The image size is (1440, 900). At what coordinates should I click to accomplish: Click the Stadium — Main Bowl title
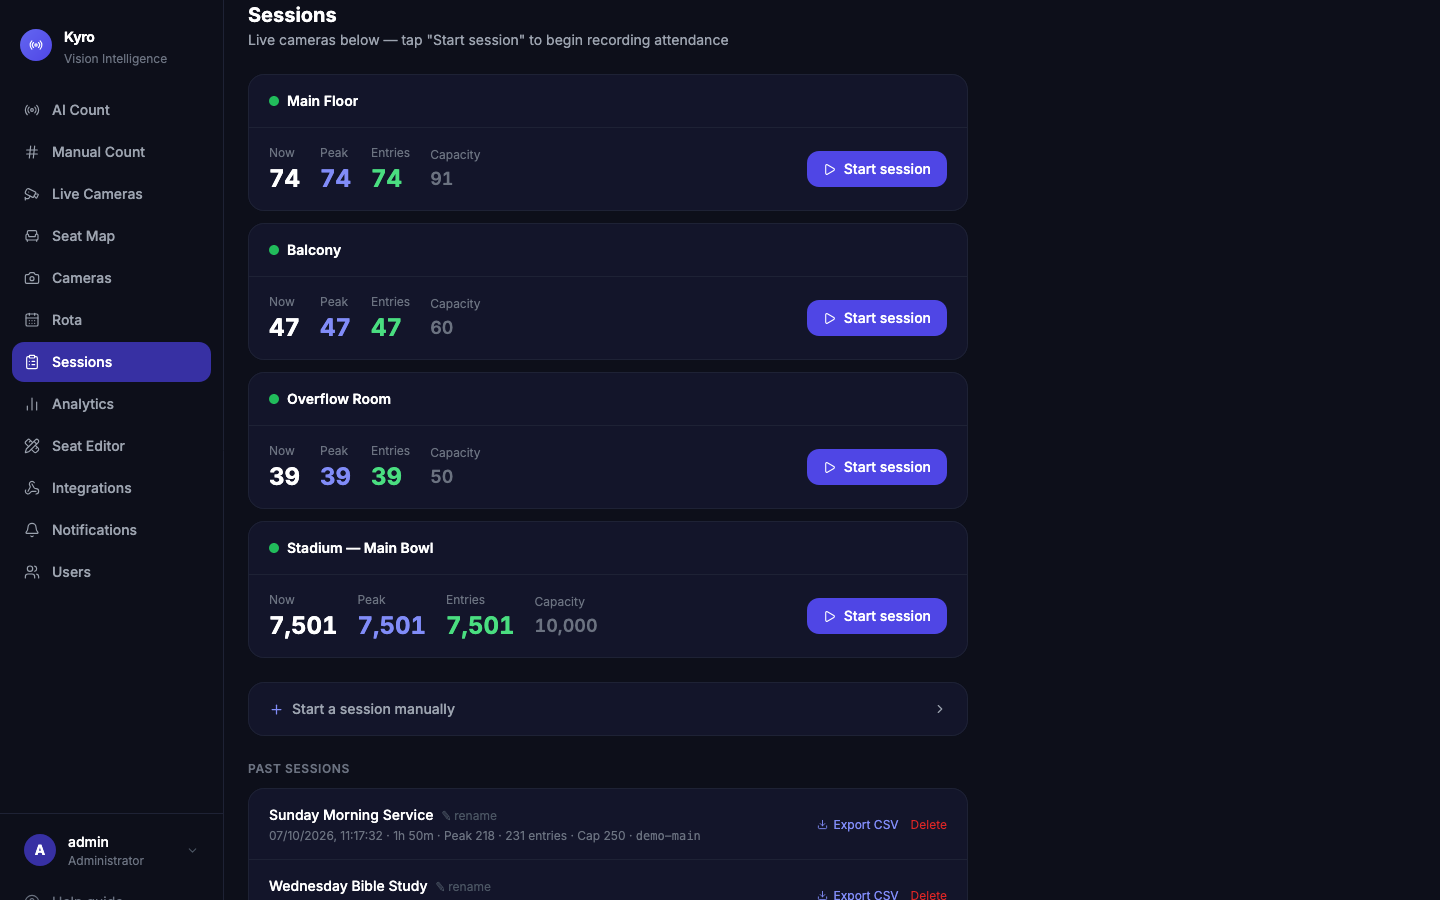(360, 548)
